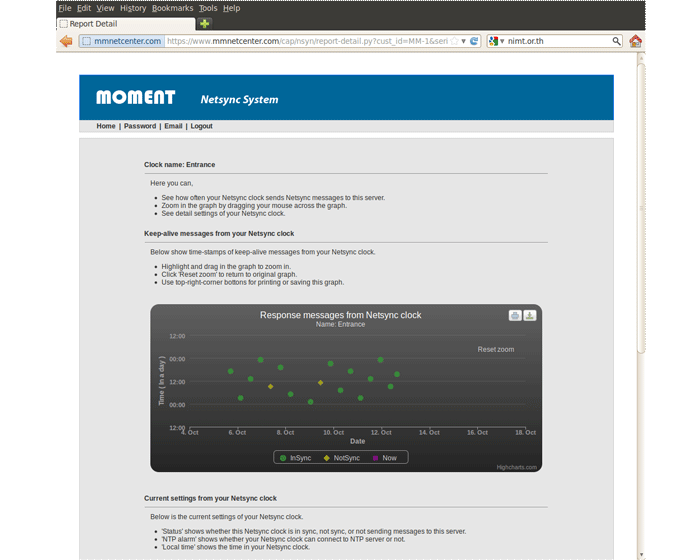Click the URL address field
This screenshot has width=700, height=560.
[x=307, y=41]
